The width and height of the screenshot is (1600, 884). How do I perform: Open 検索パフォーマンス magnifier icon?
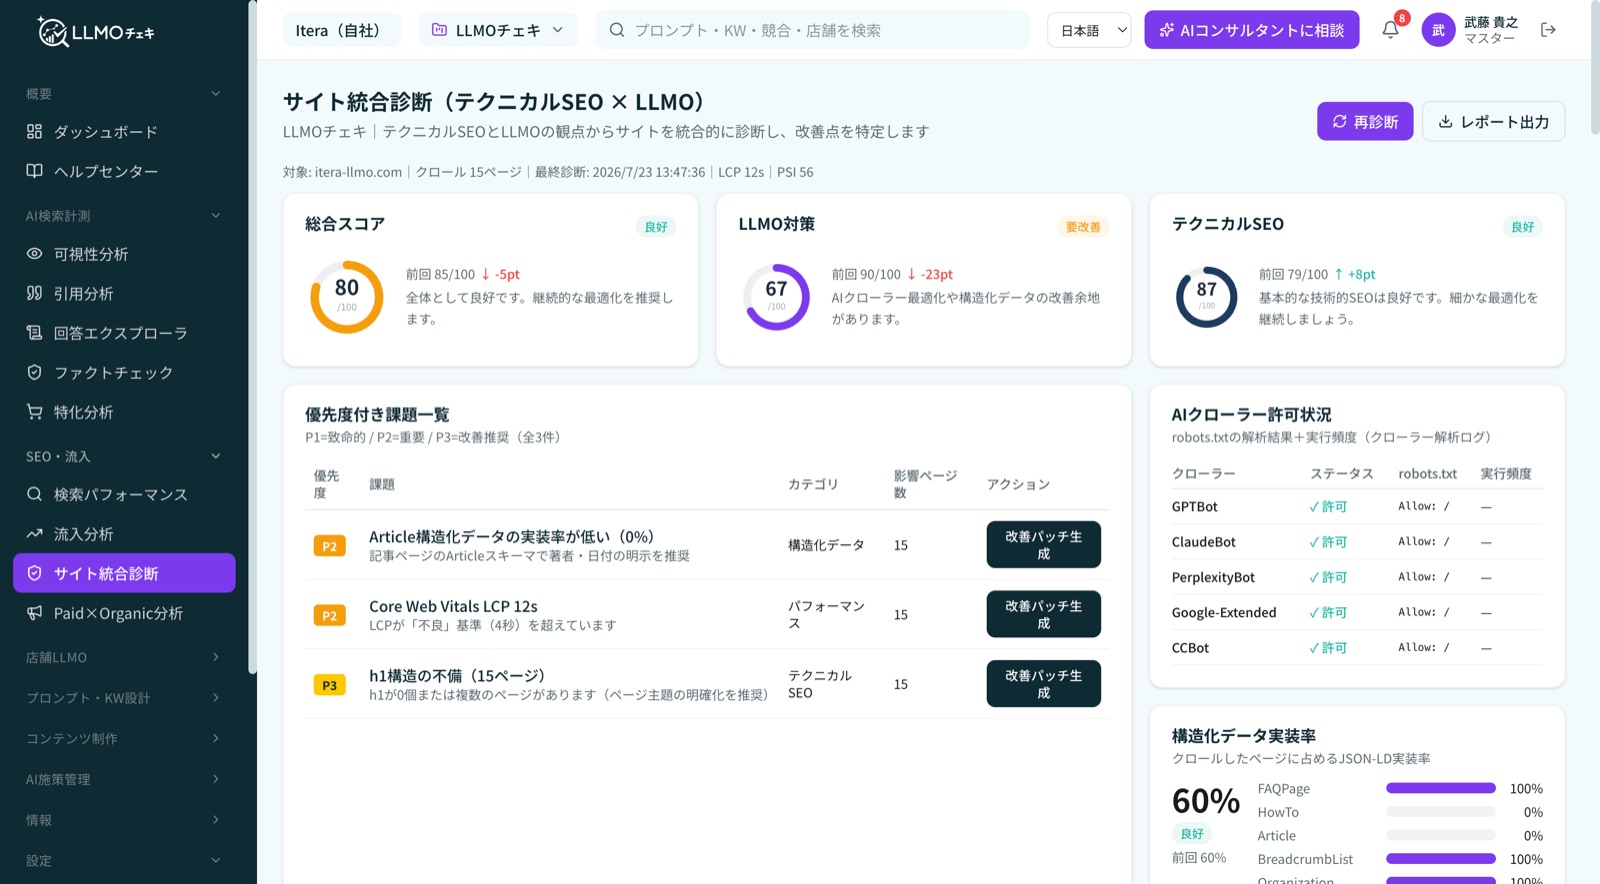pos(34,494)
